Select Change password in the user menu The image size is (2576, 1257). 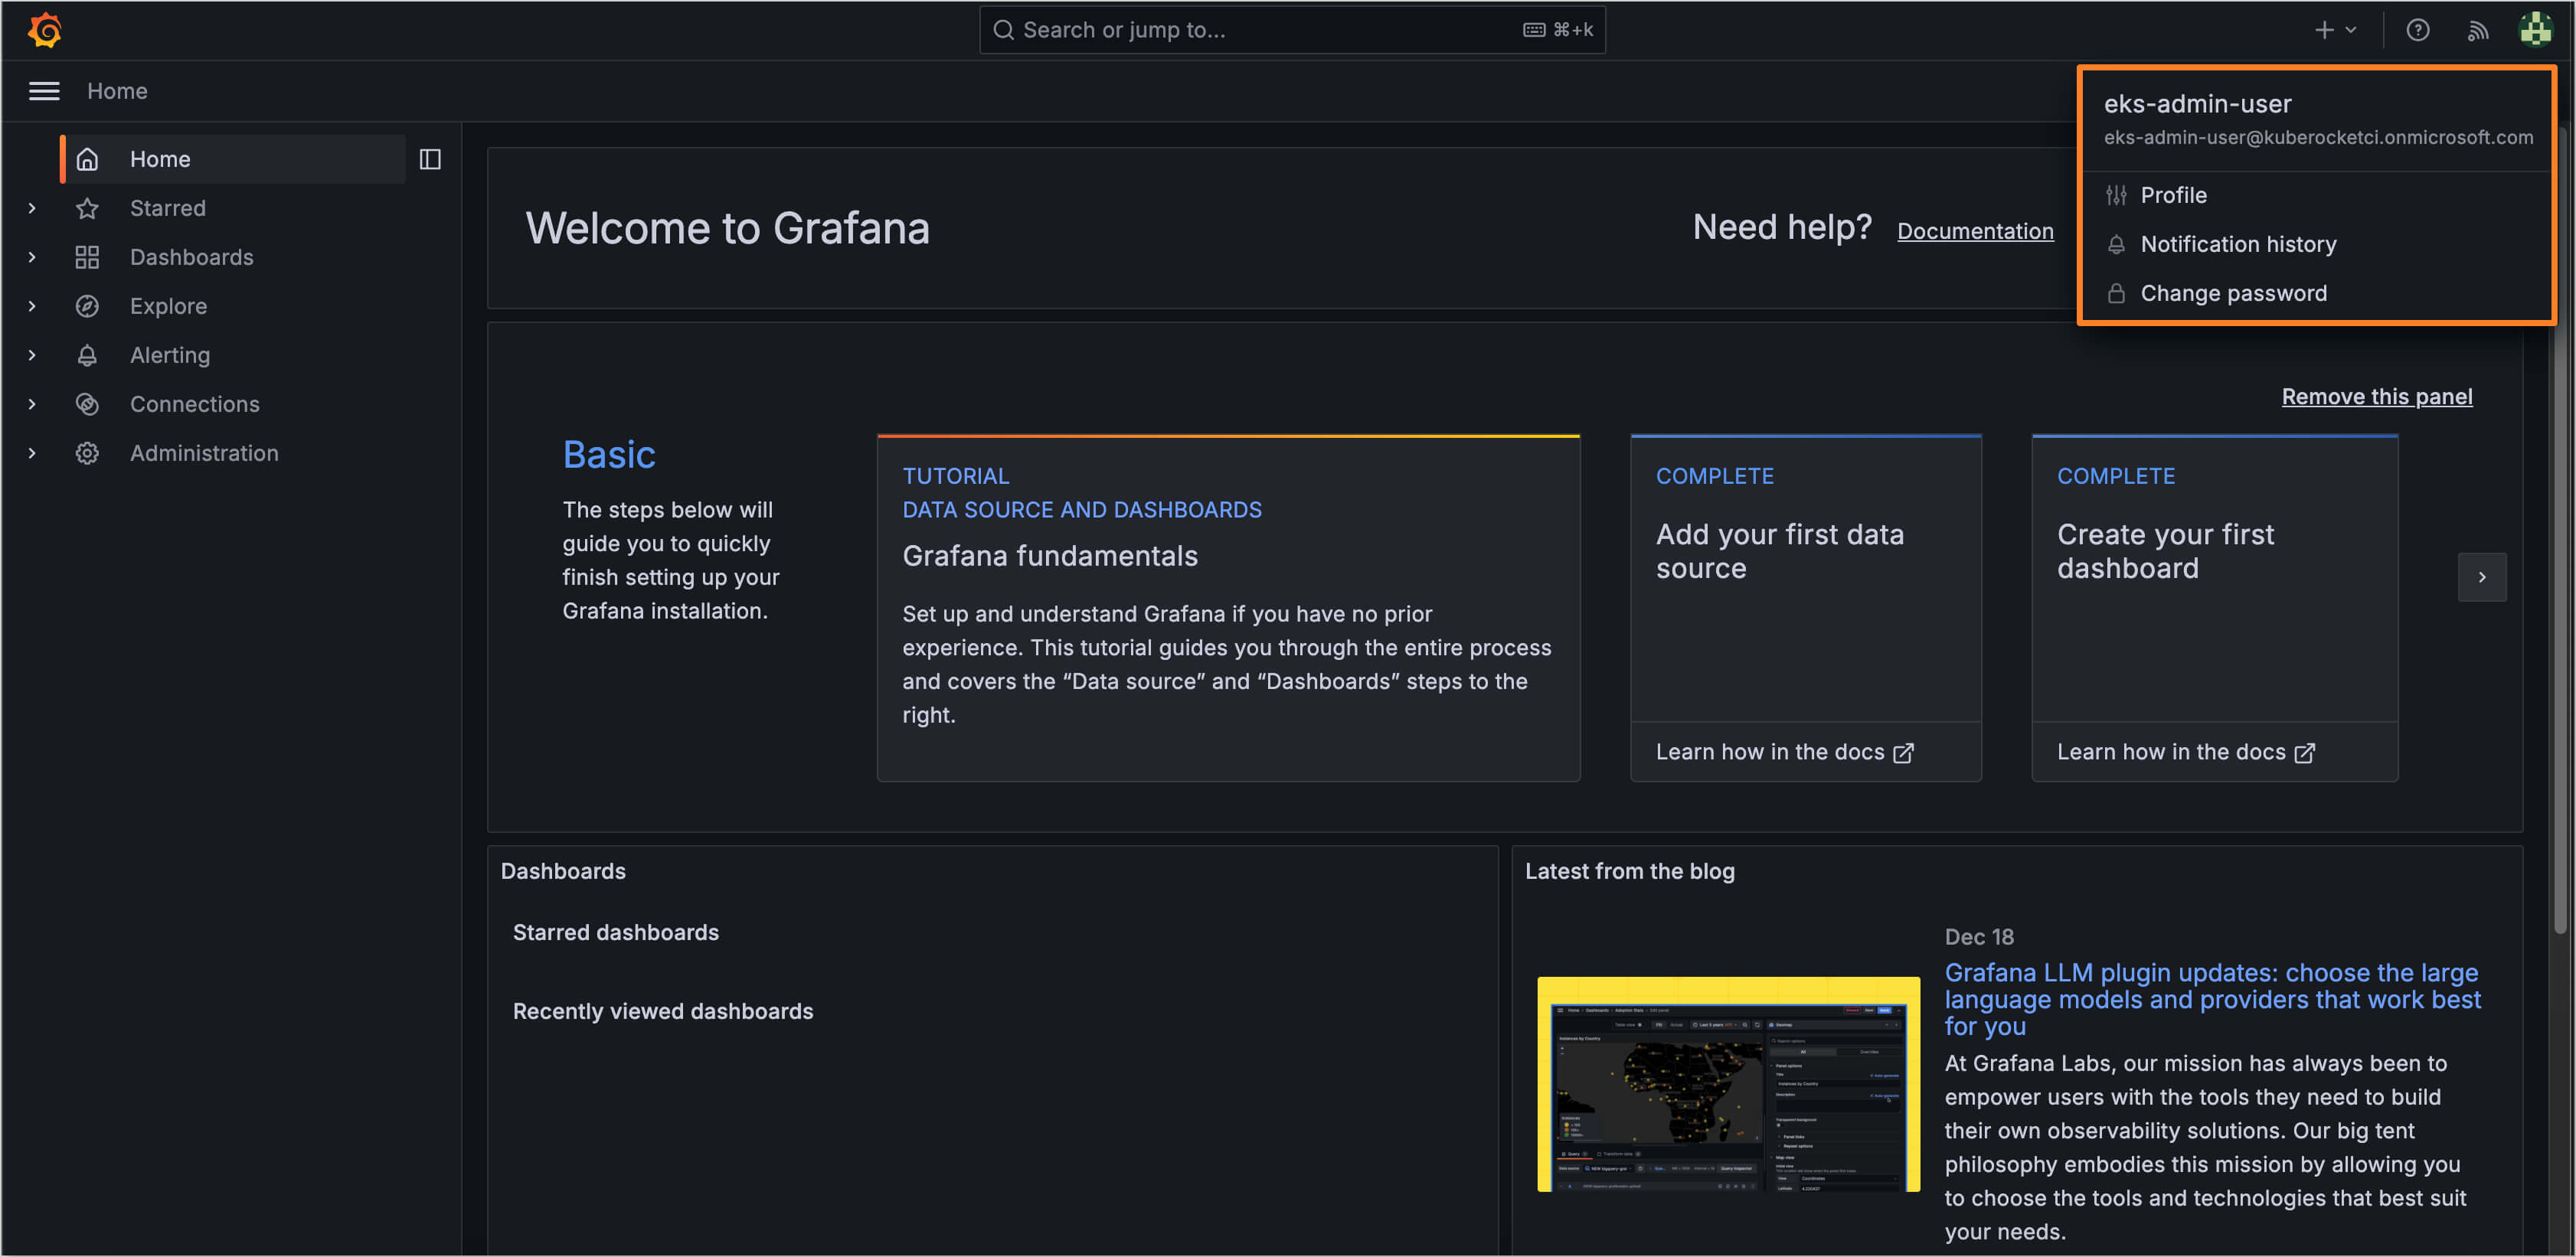click(x=2233, y=293)
